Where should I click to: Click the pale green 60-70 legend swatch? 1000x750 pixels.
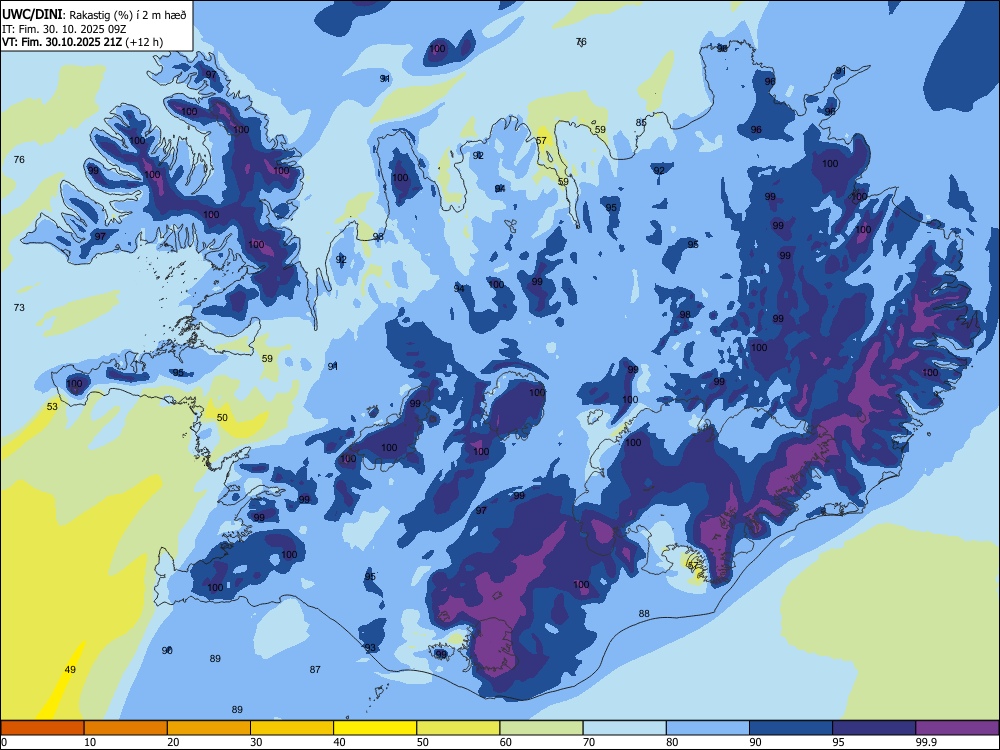[x=541, y=728]
